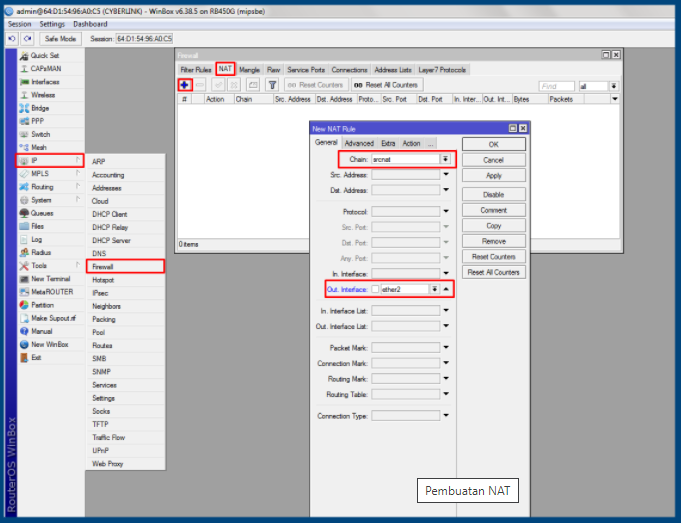
Task: Toggle the Out. Interface invert checkbox
Action: coord(375,289)
